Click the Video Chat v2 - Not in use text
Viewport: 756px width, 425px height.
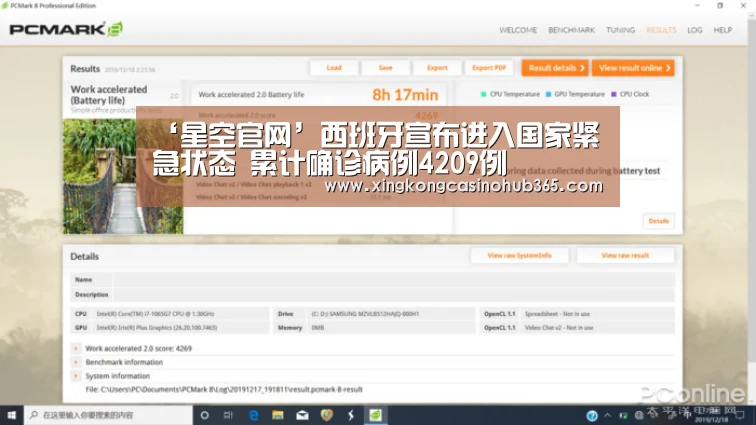(559, 328)
